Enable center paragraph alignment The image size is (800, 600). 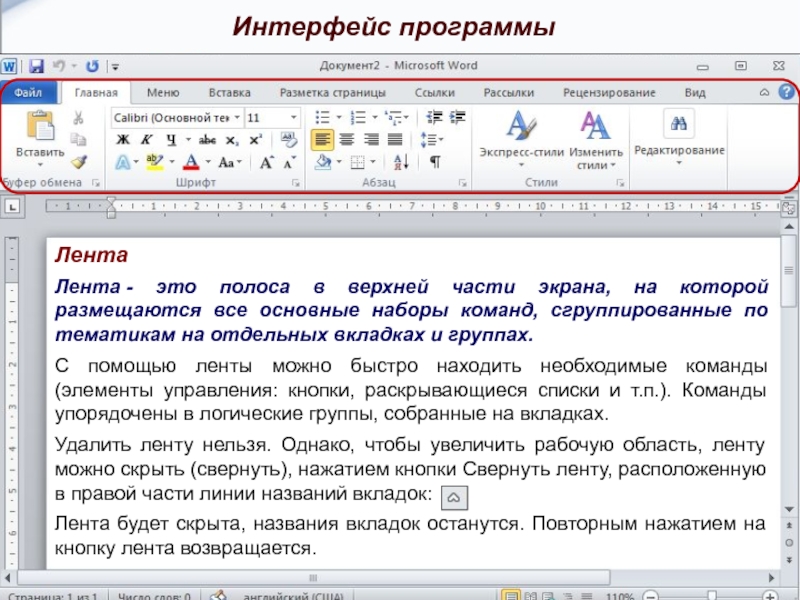click(x=346, y=139)
